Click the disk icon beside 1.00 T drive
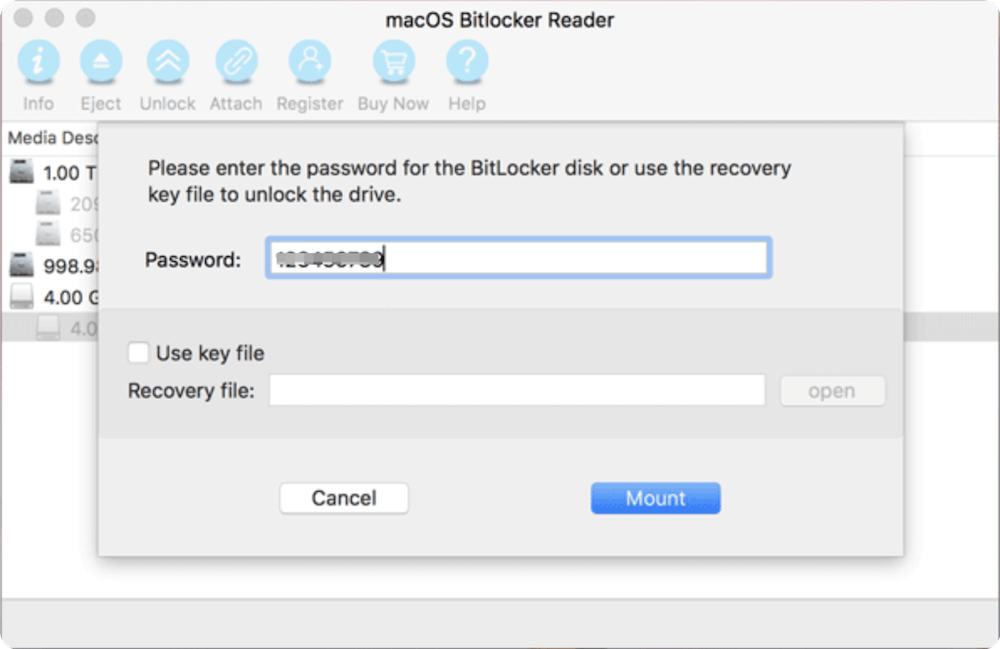Viewport: 1000px width, 649px height. pyautogui.click(x=22, y=170)
